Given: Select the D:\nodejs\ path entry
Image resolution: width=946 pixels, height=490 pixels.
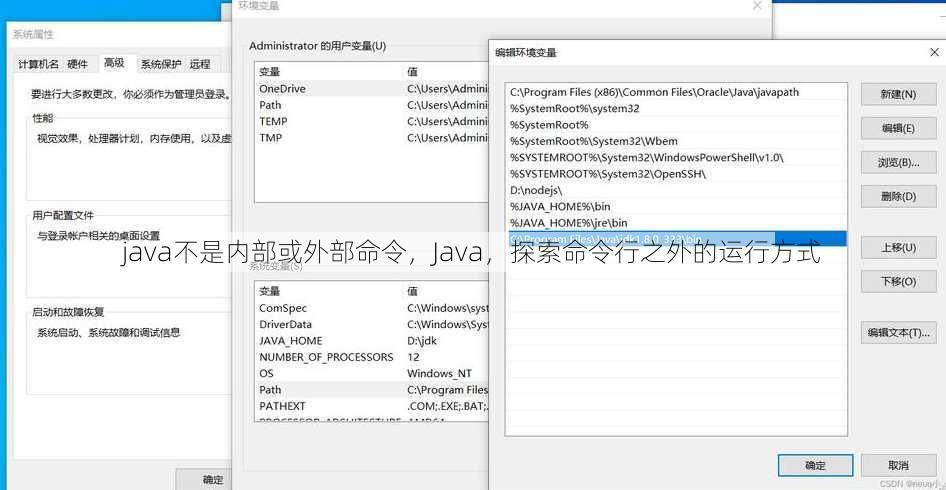Looking at the screenshot, I should pyautogui.click(x=678, y=190).
